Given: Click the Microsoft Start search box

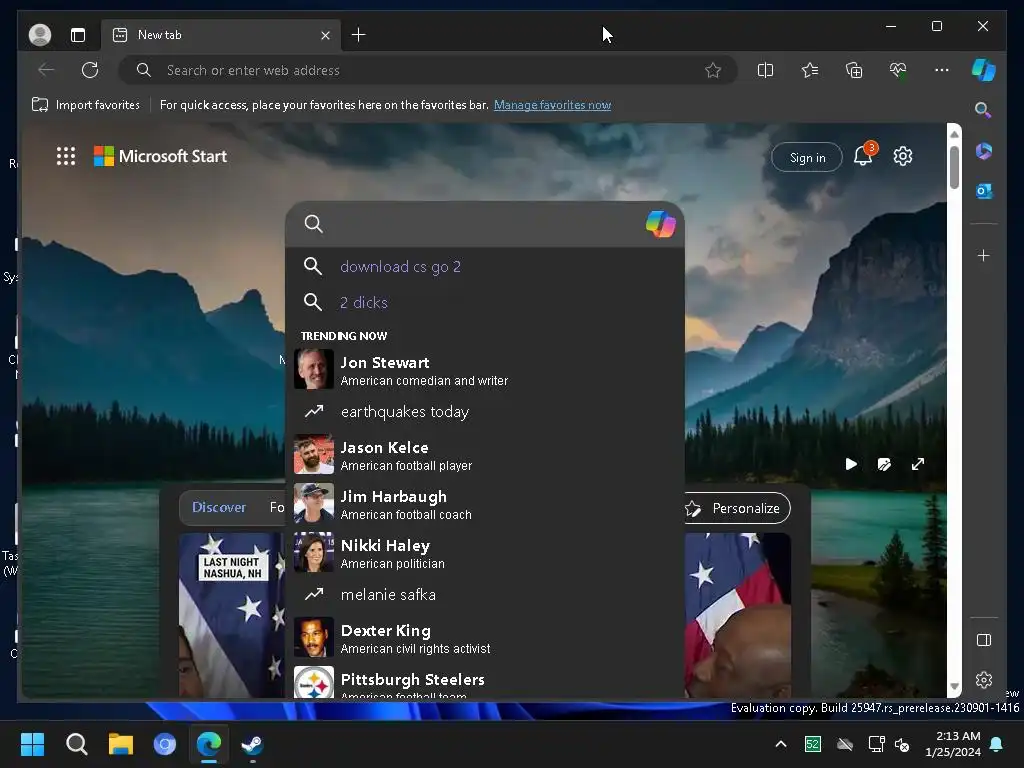Looking at the screenshot, I should [483, 224].
